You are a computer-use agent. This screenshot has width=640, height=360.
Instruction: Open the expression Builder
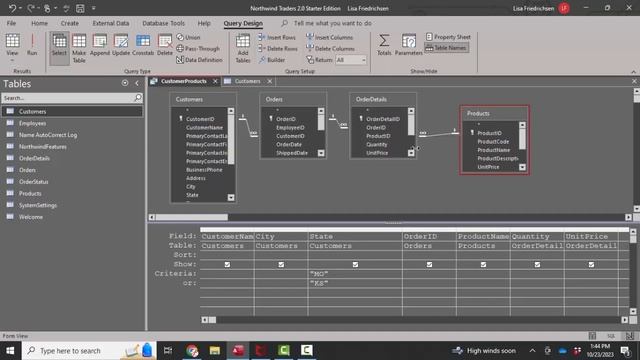point(272,60)
